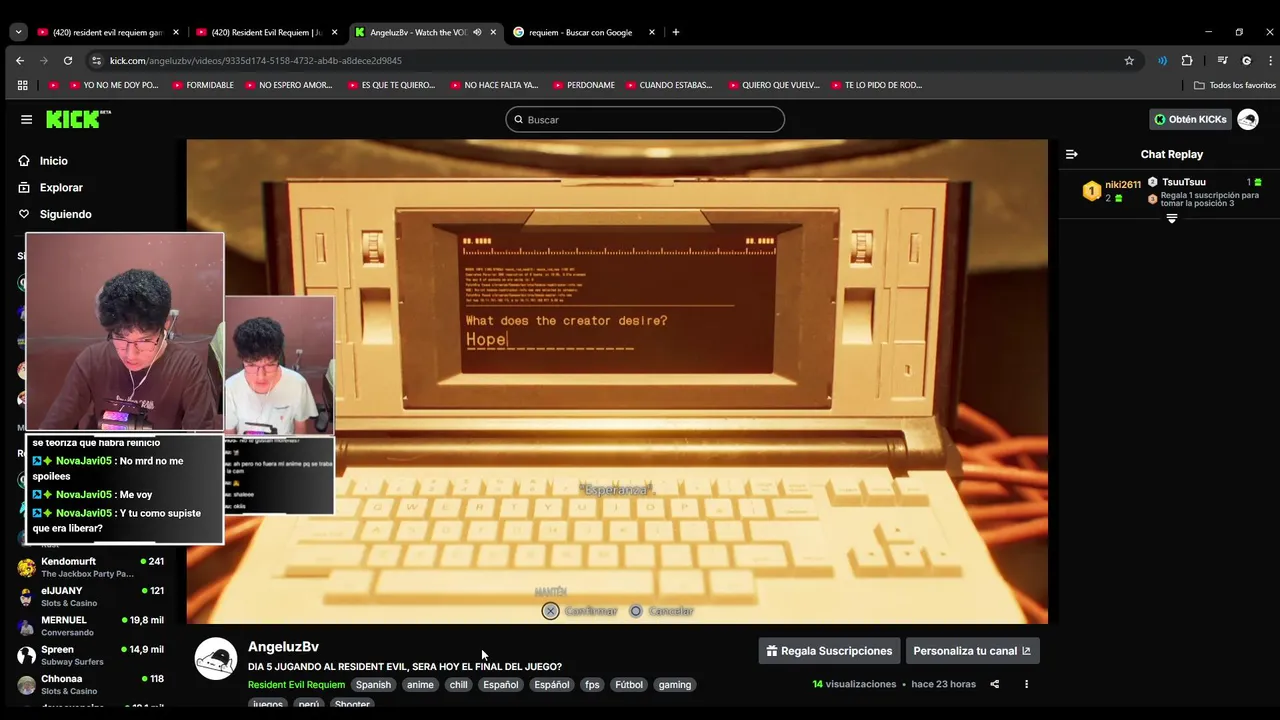1280x720 pixels.
Task: Open MERNUEL recommended channel
Action: click(x=90, y=626)
